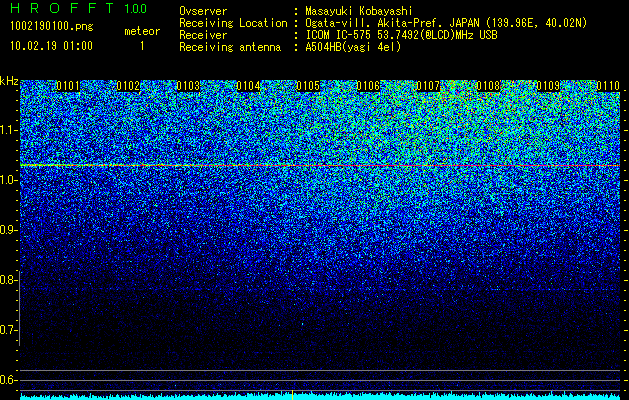The width and height of the screenshot is (629, 400).
Task: Click the 0104 time marker label
Action: pos(248,86)
